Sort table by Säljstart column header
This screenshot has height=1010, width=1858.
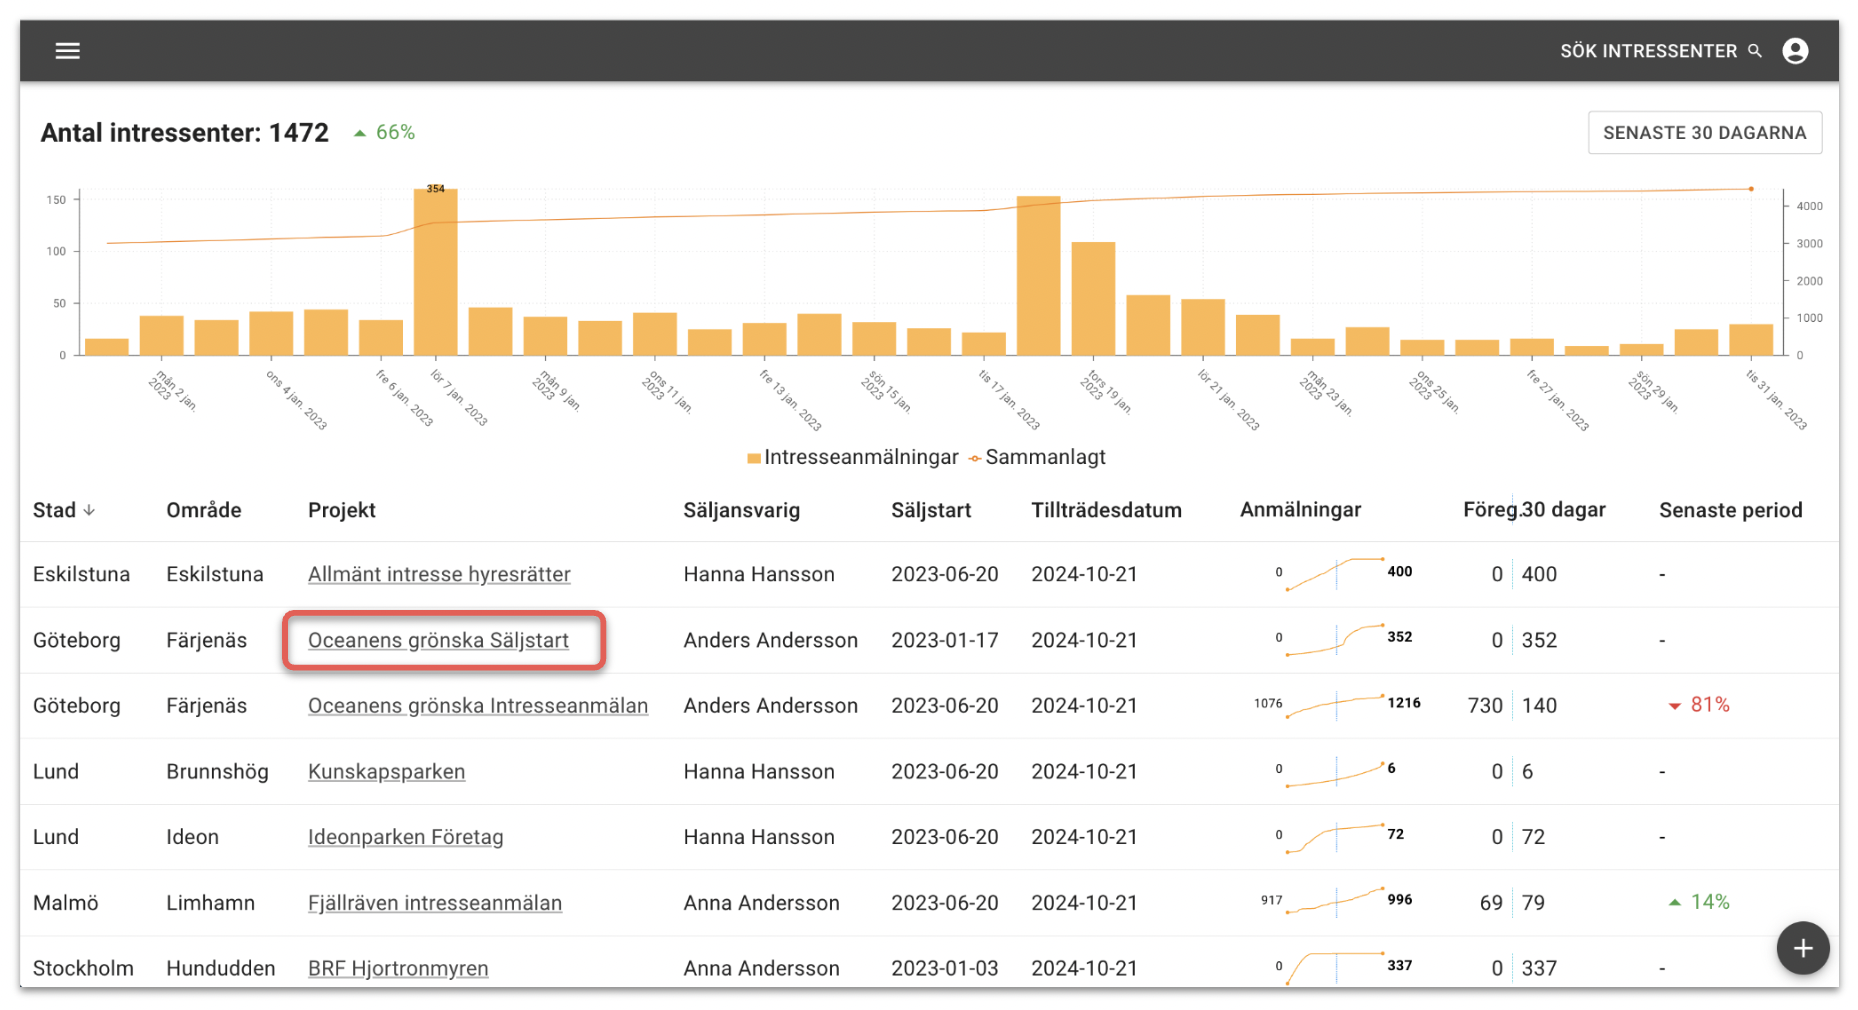[930, 510]
